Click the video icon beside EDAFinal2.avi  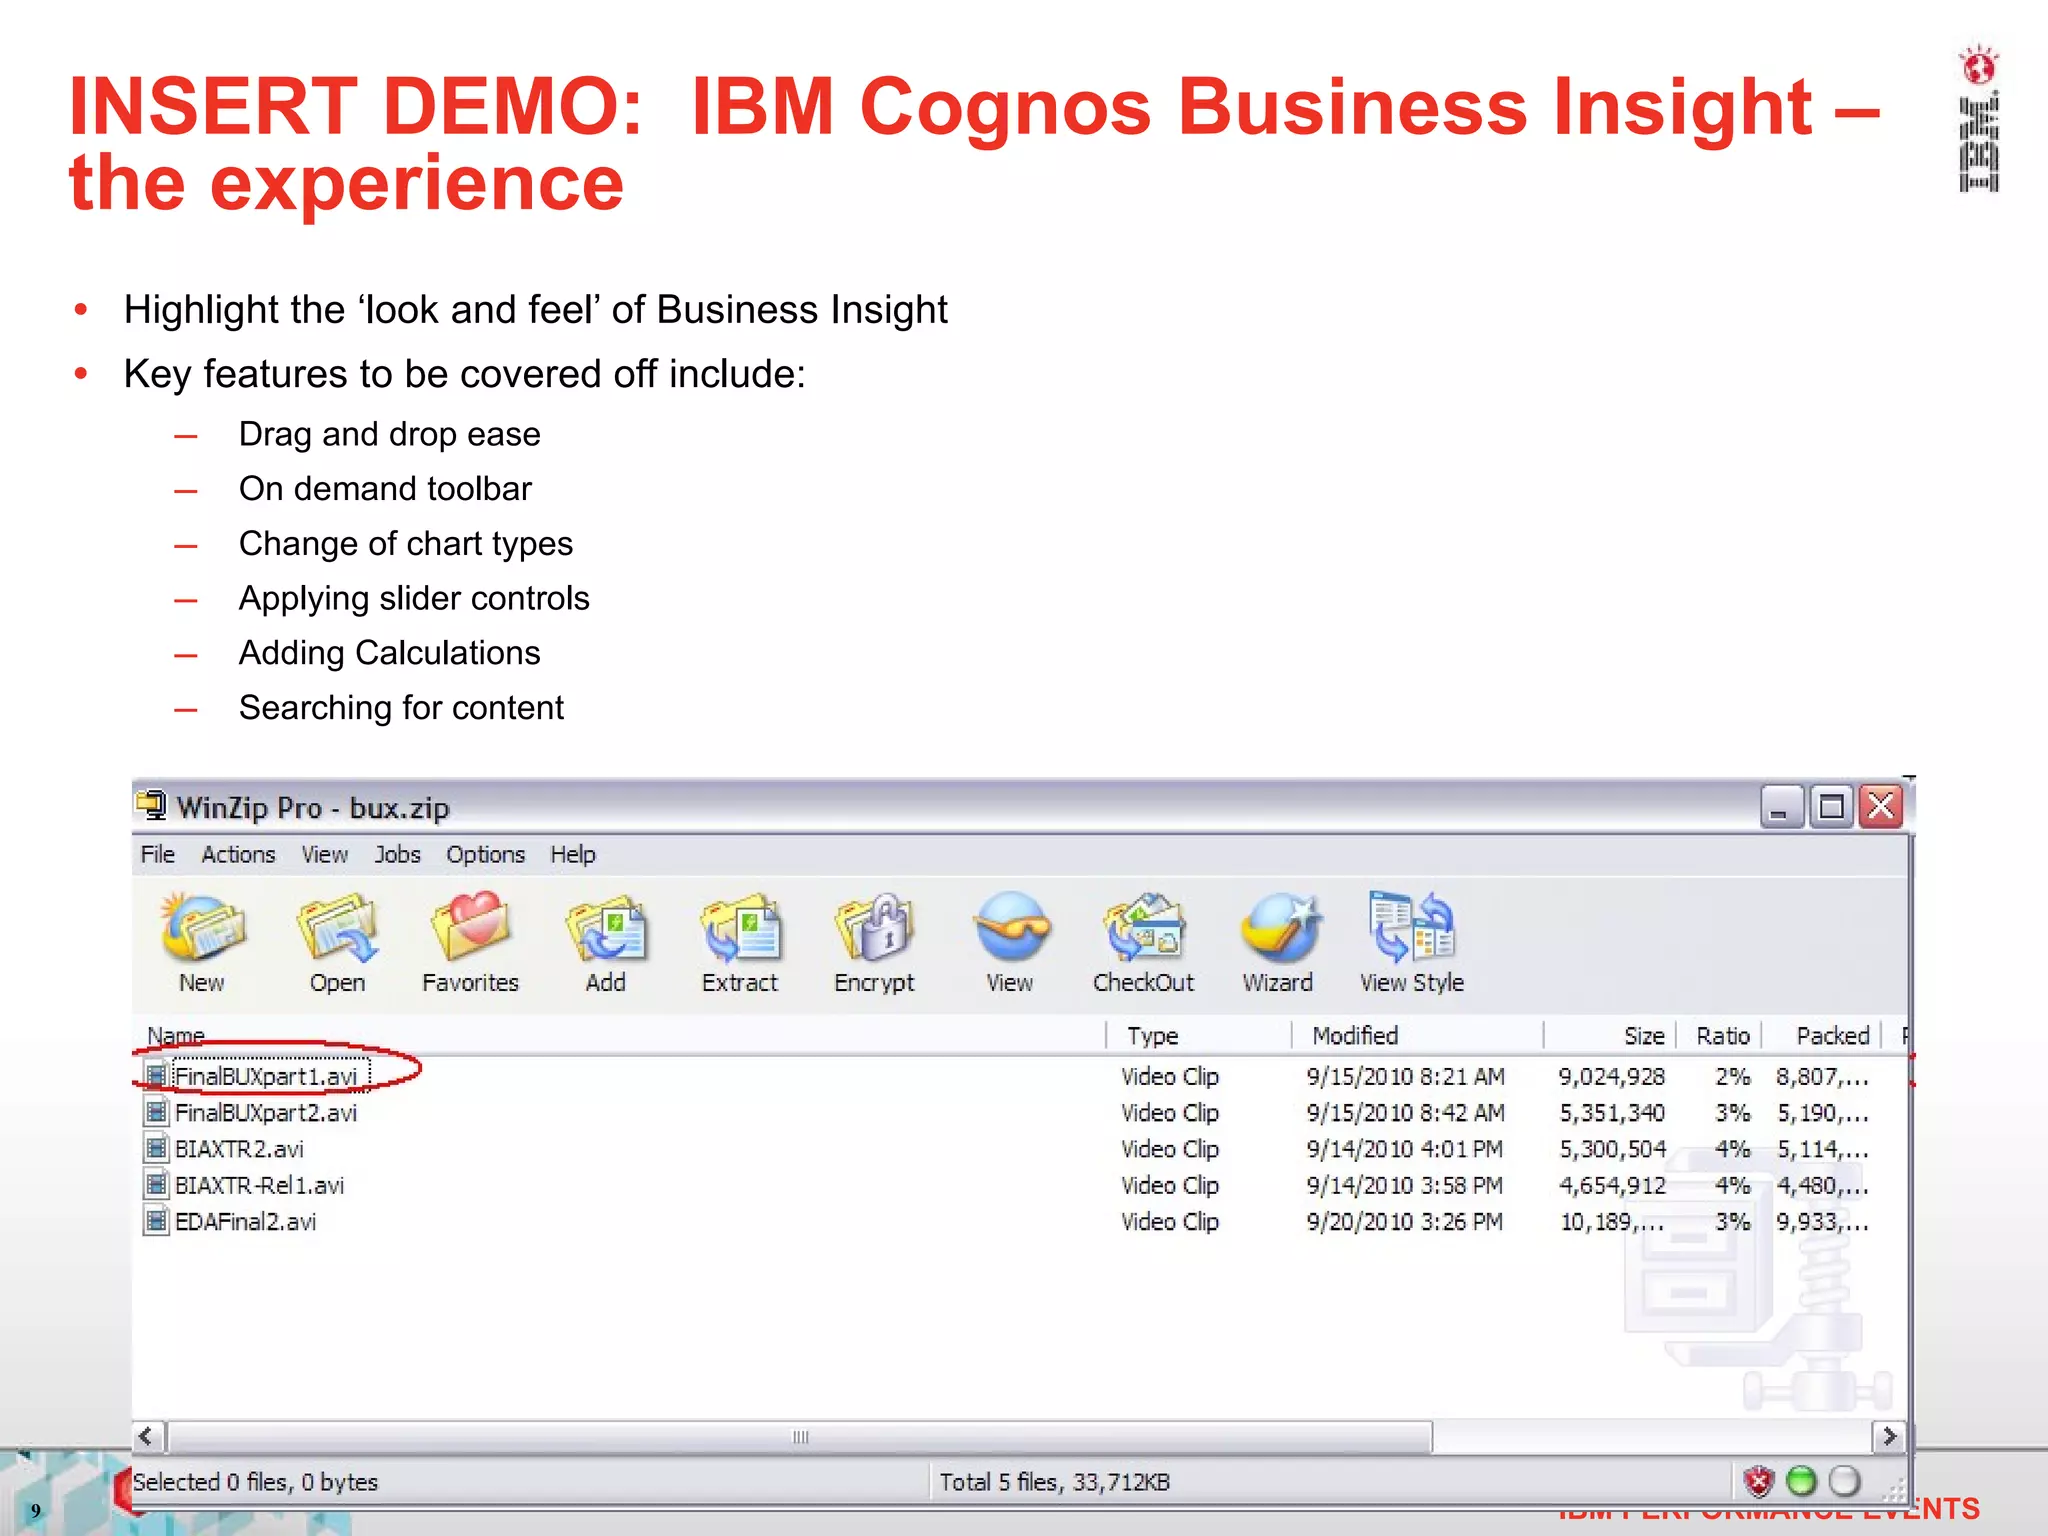tap(156, 1221)
